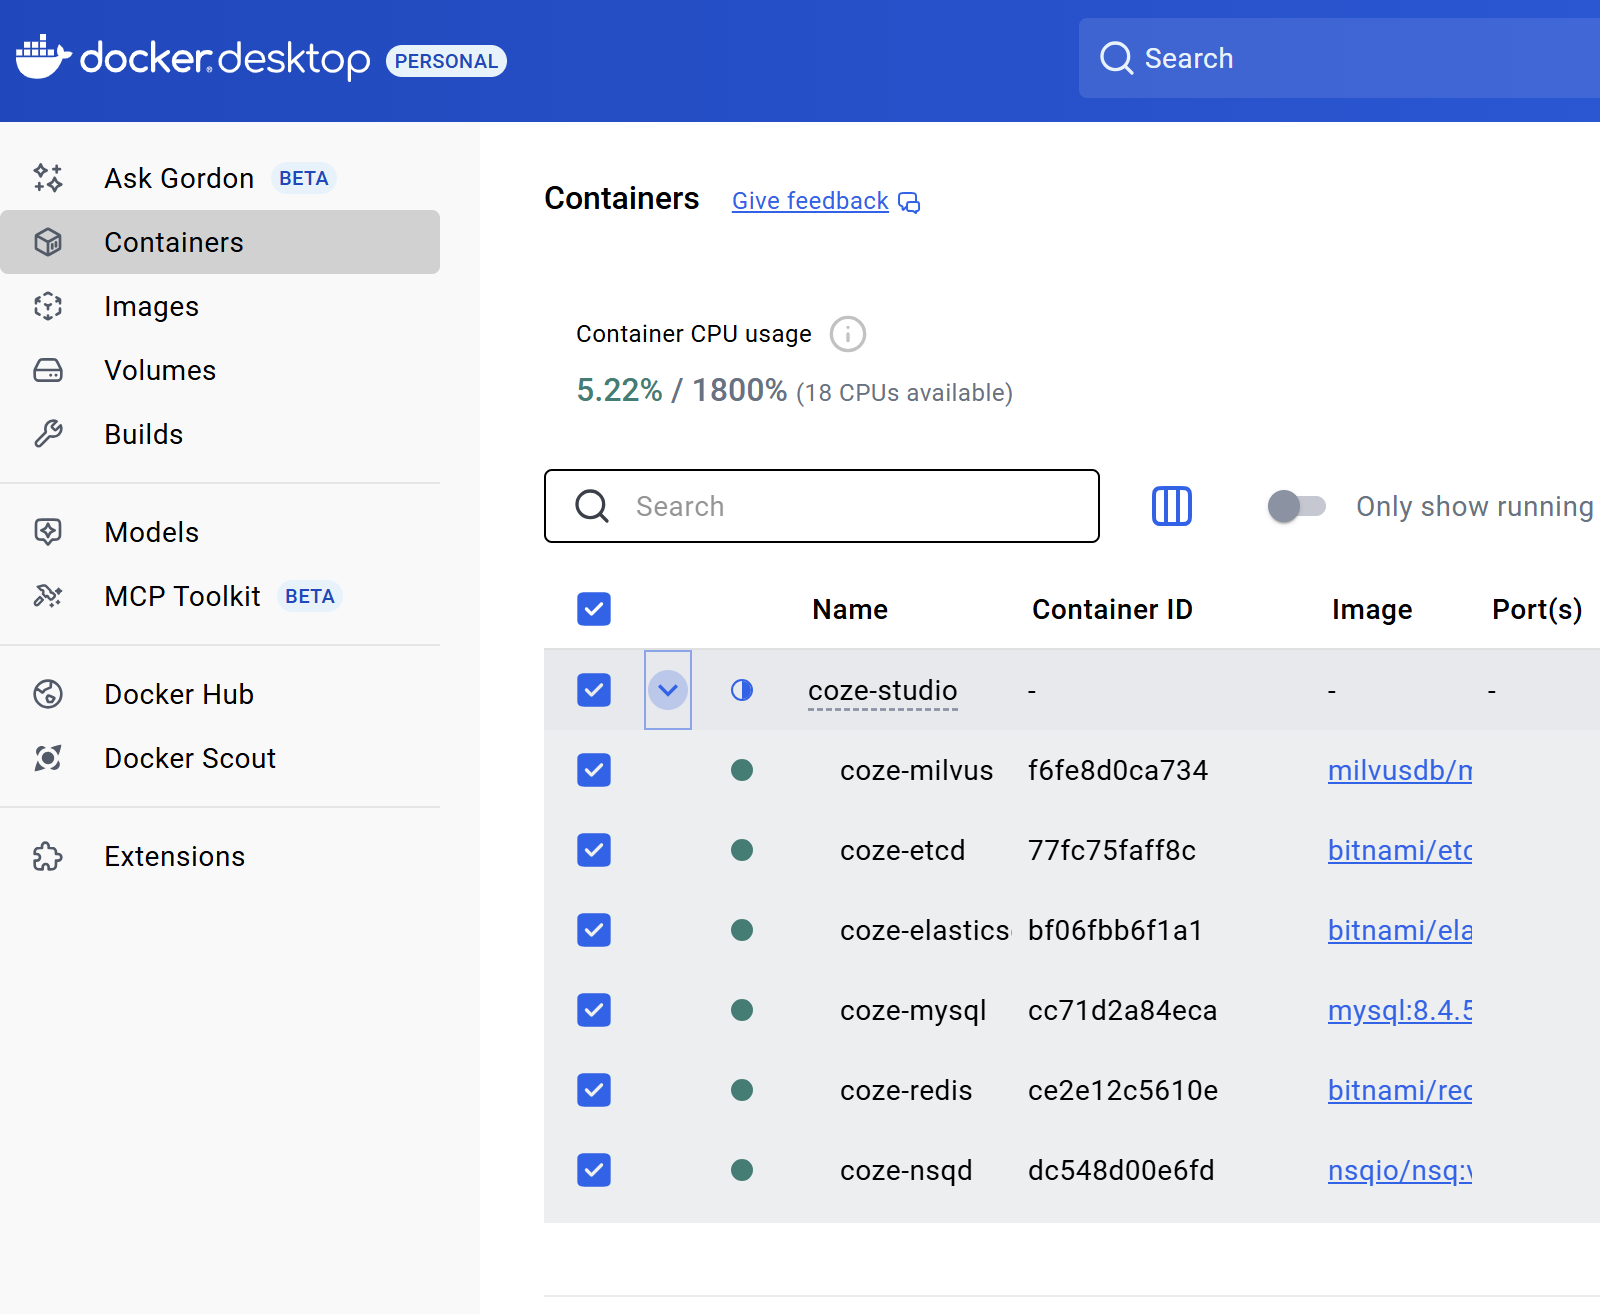
Task: Click the coze-studio partial status icon
Action: (742, 690)
